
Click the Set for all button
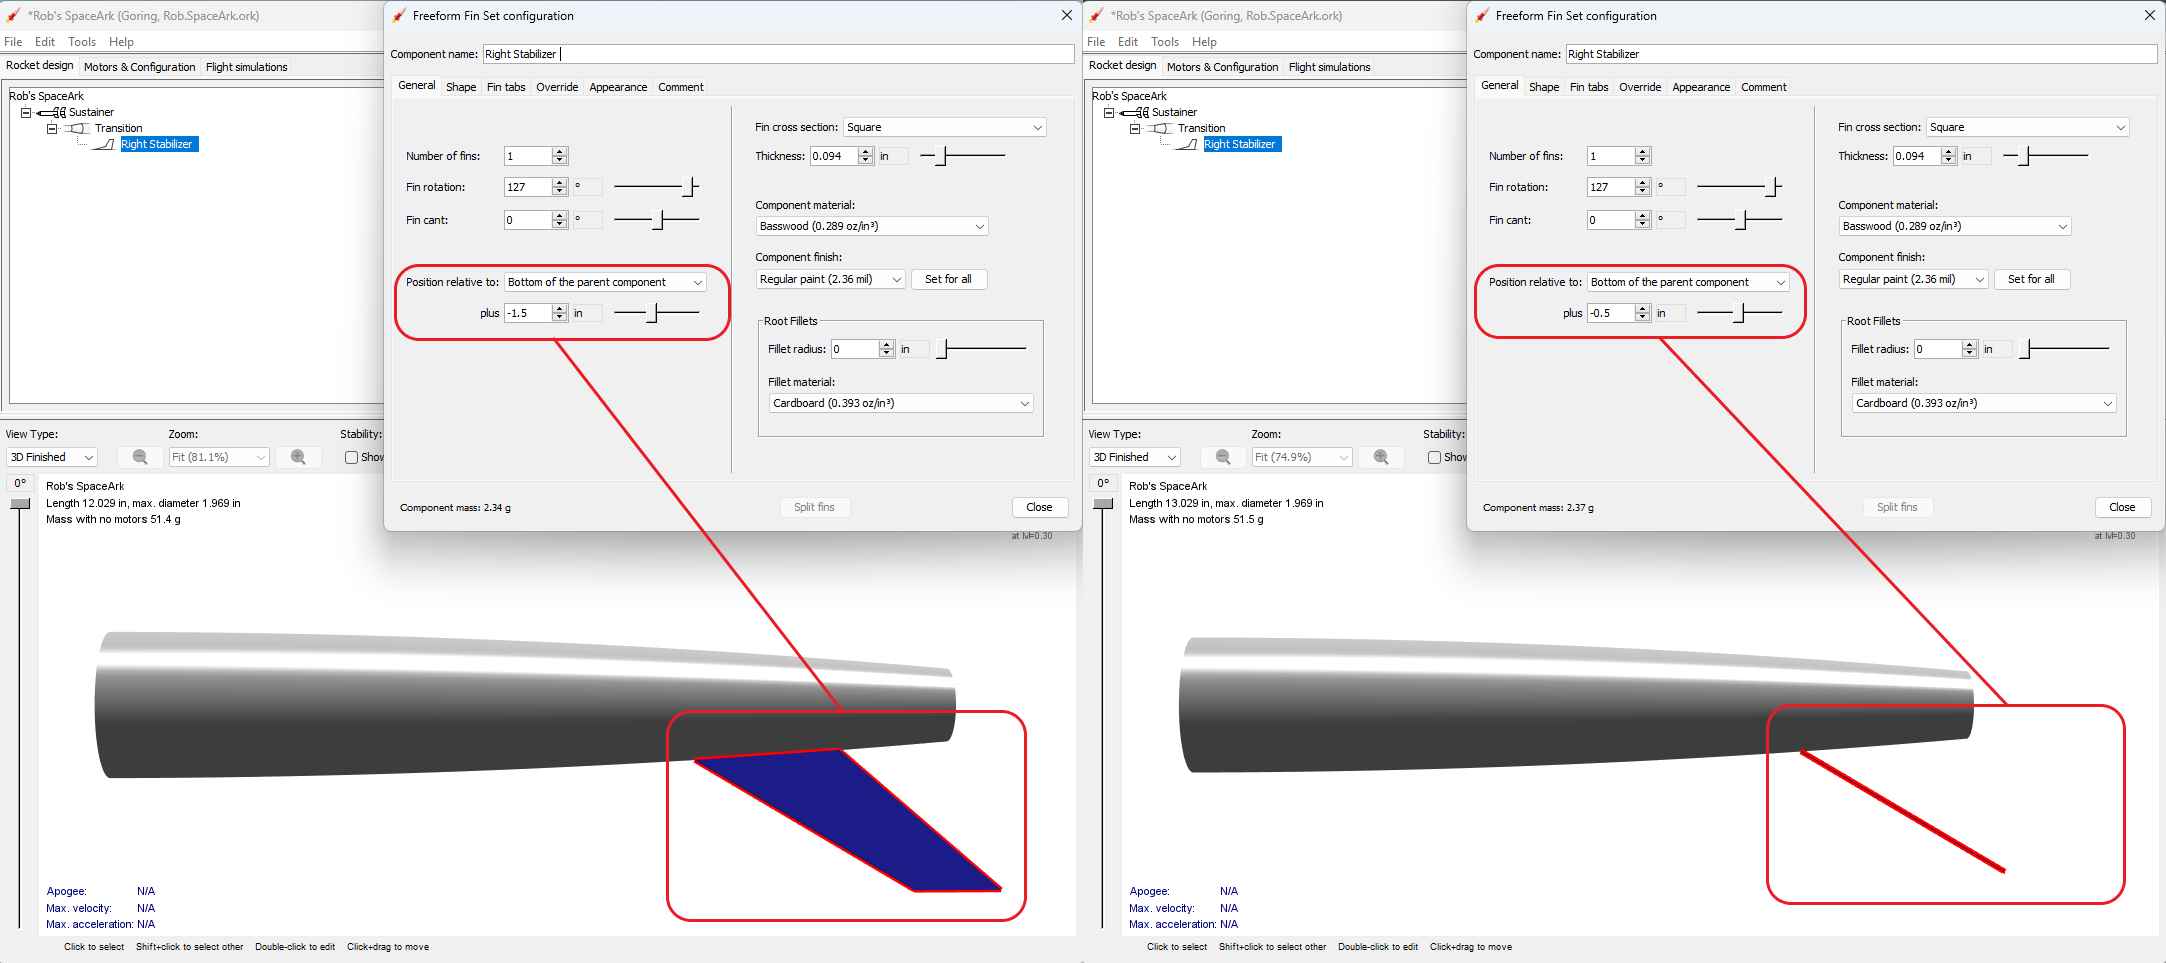(x=948, y=279)
